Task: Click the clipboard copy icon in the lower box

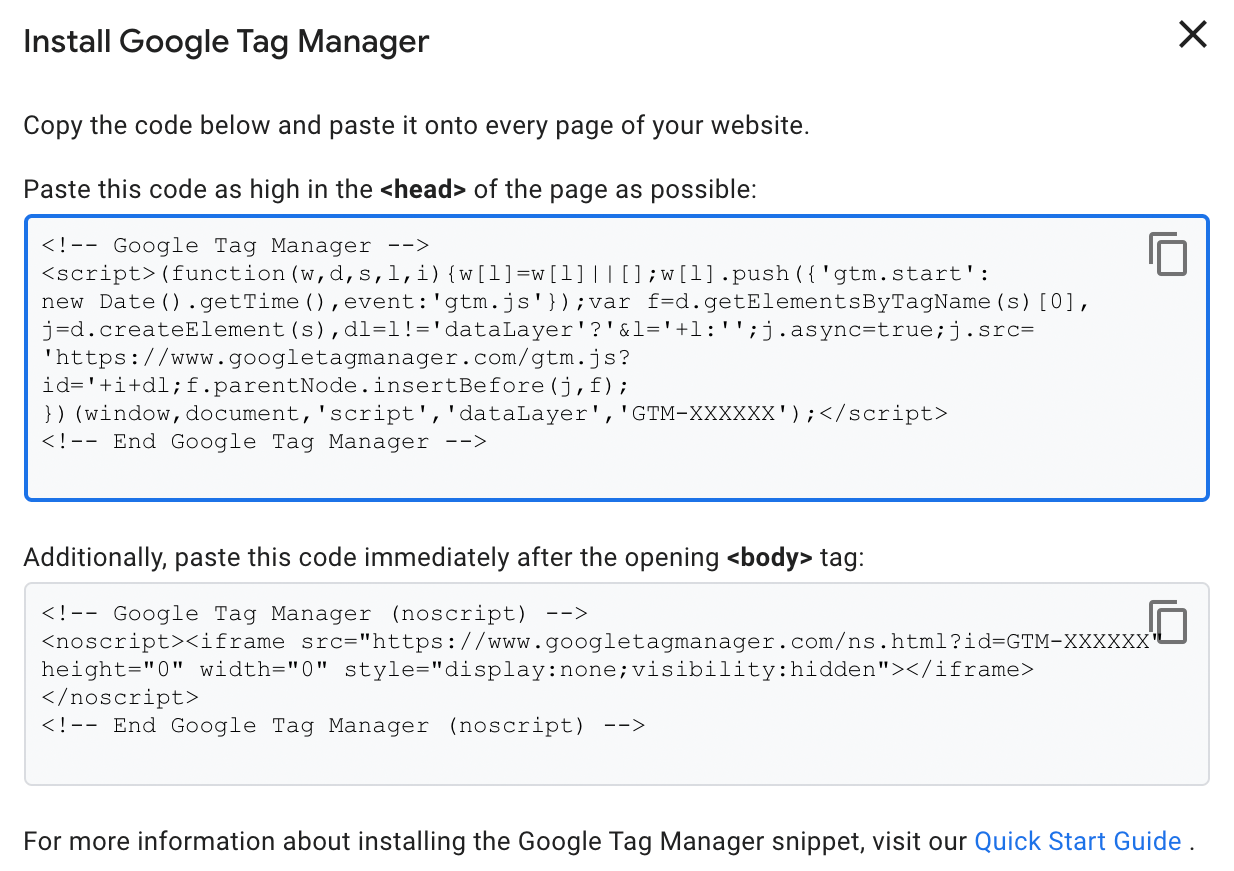Action: click(1168, 622)
